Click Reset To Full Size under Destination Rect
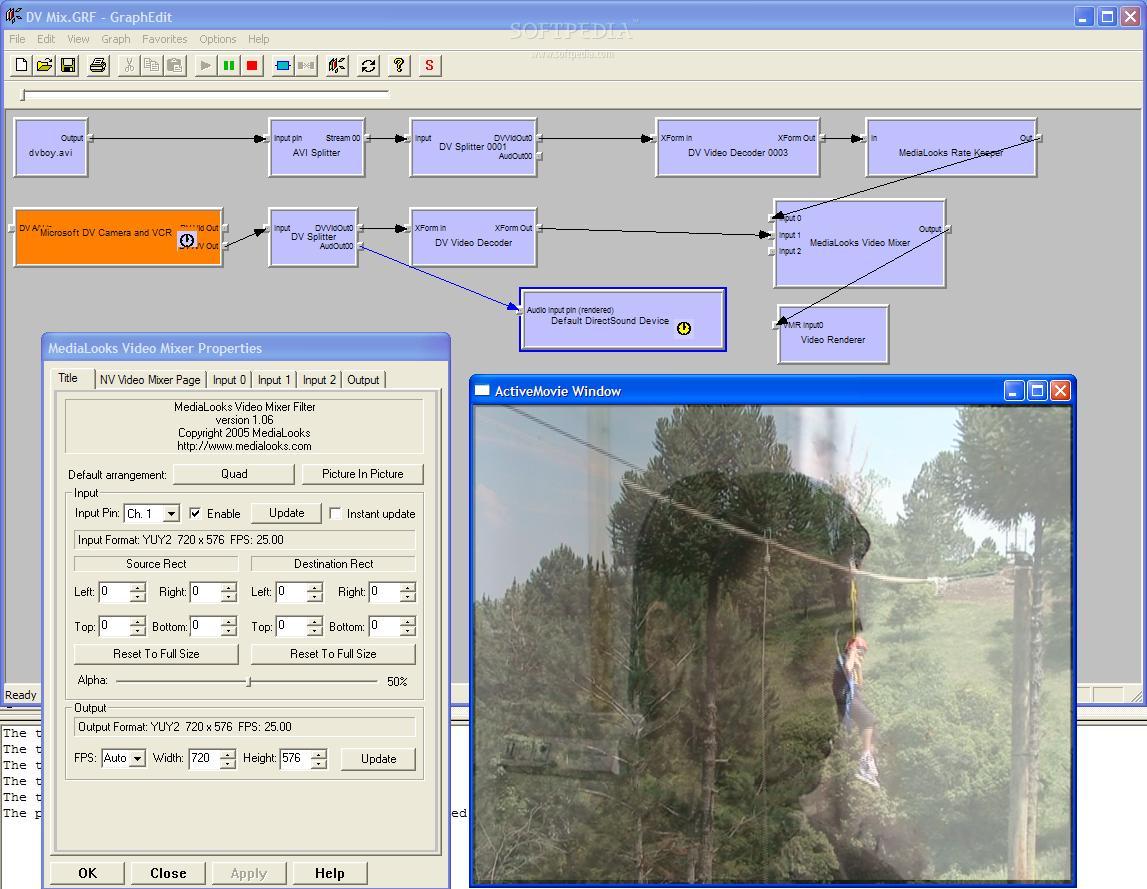1147x889 pixels. pos(334,654)
